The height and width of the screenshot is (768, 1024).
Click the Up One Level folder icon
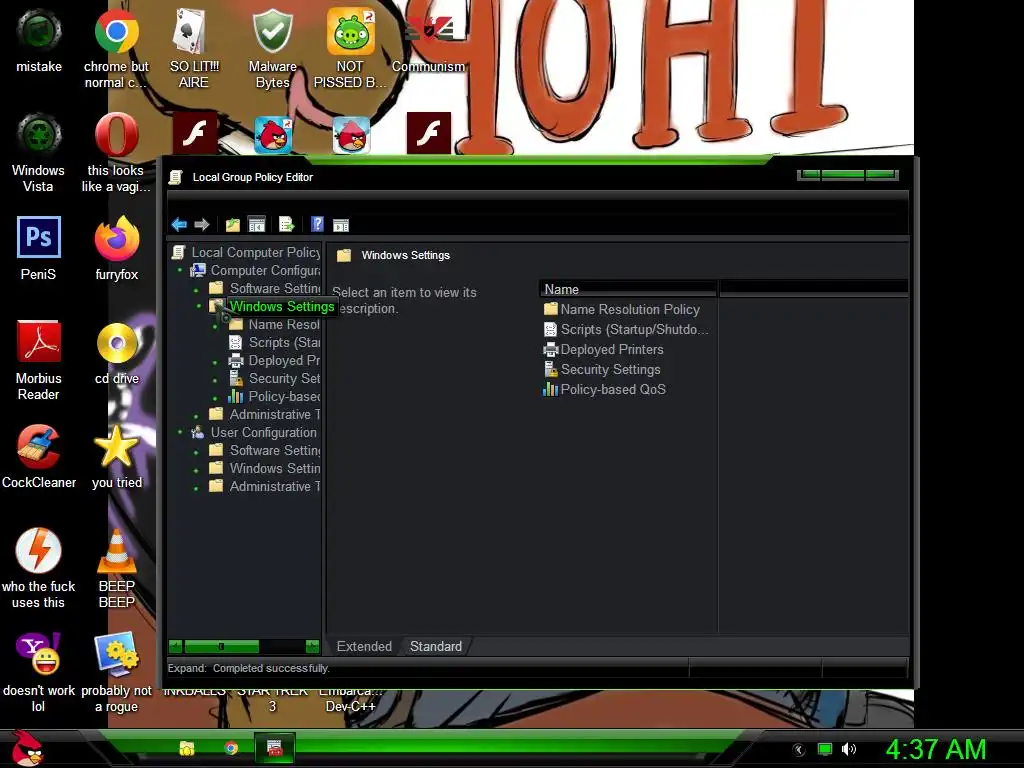232,225
